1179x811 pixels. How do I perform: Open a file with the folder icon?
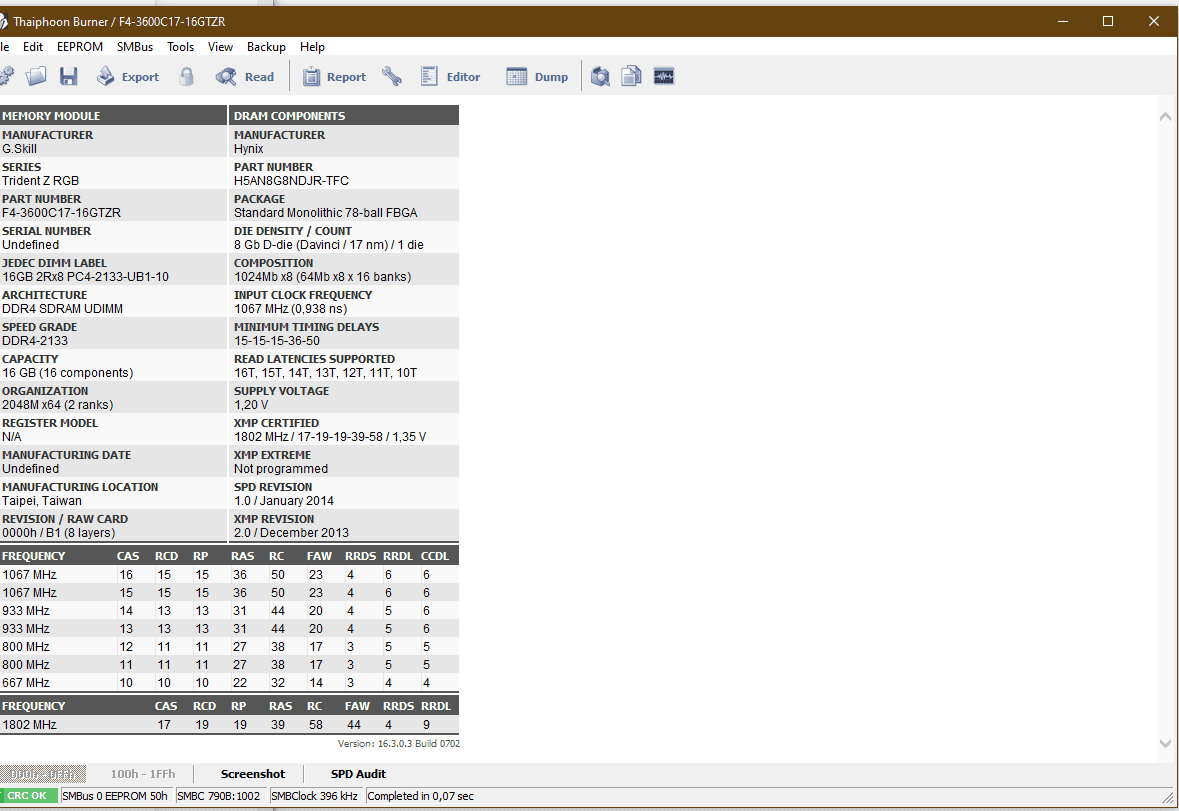pos(36,76)
